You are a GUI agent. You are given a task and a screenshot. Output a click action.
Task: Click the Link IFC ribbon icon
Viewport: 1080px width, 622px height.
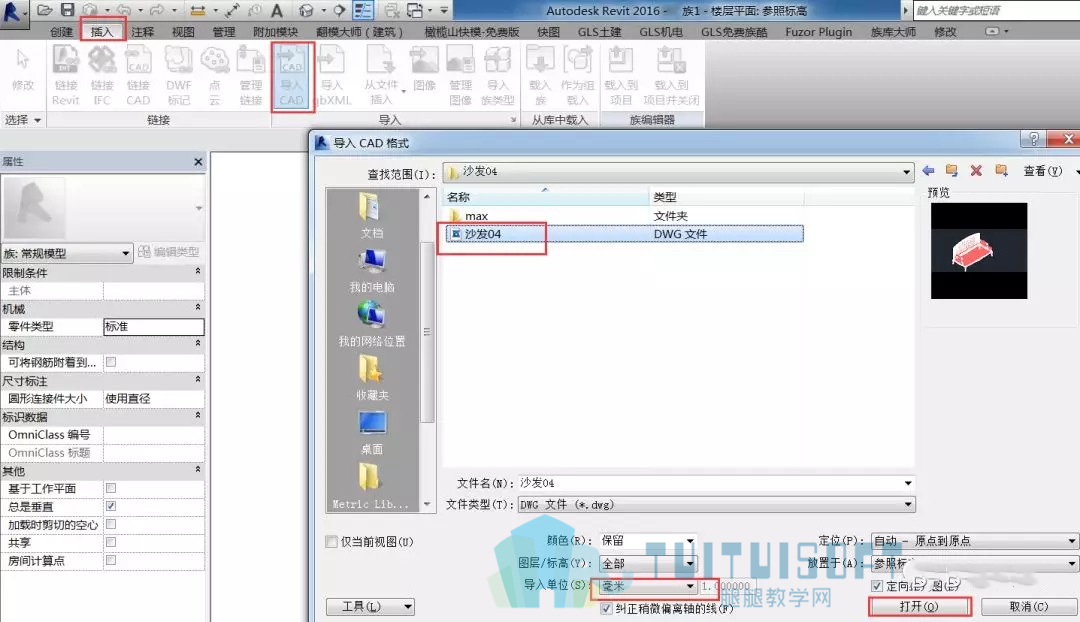pyautogui.click(x=102, y=74)
